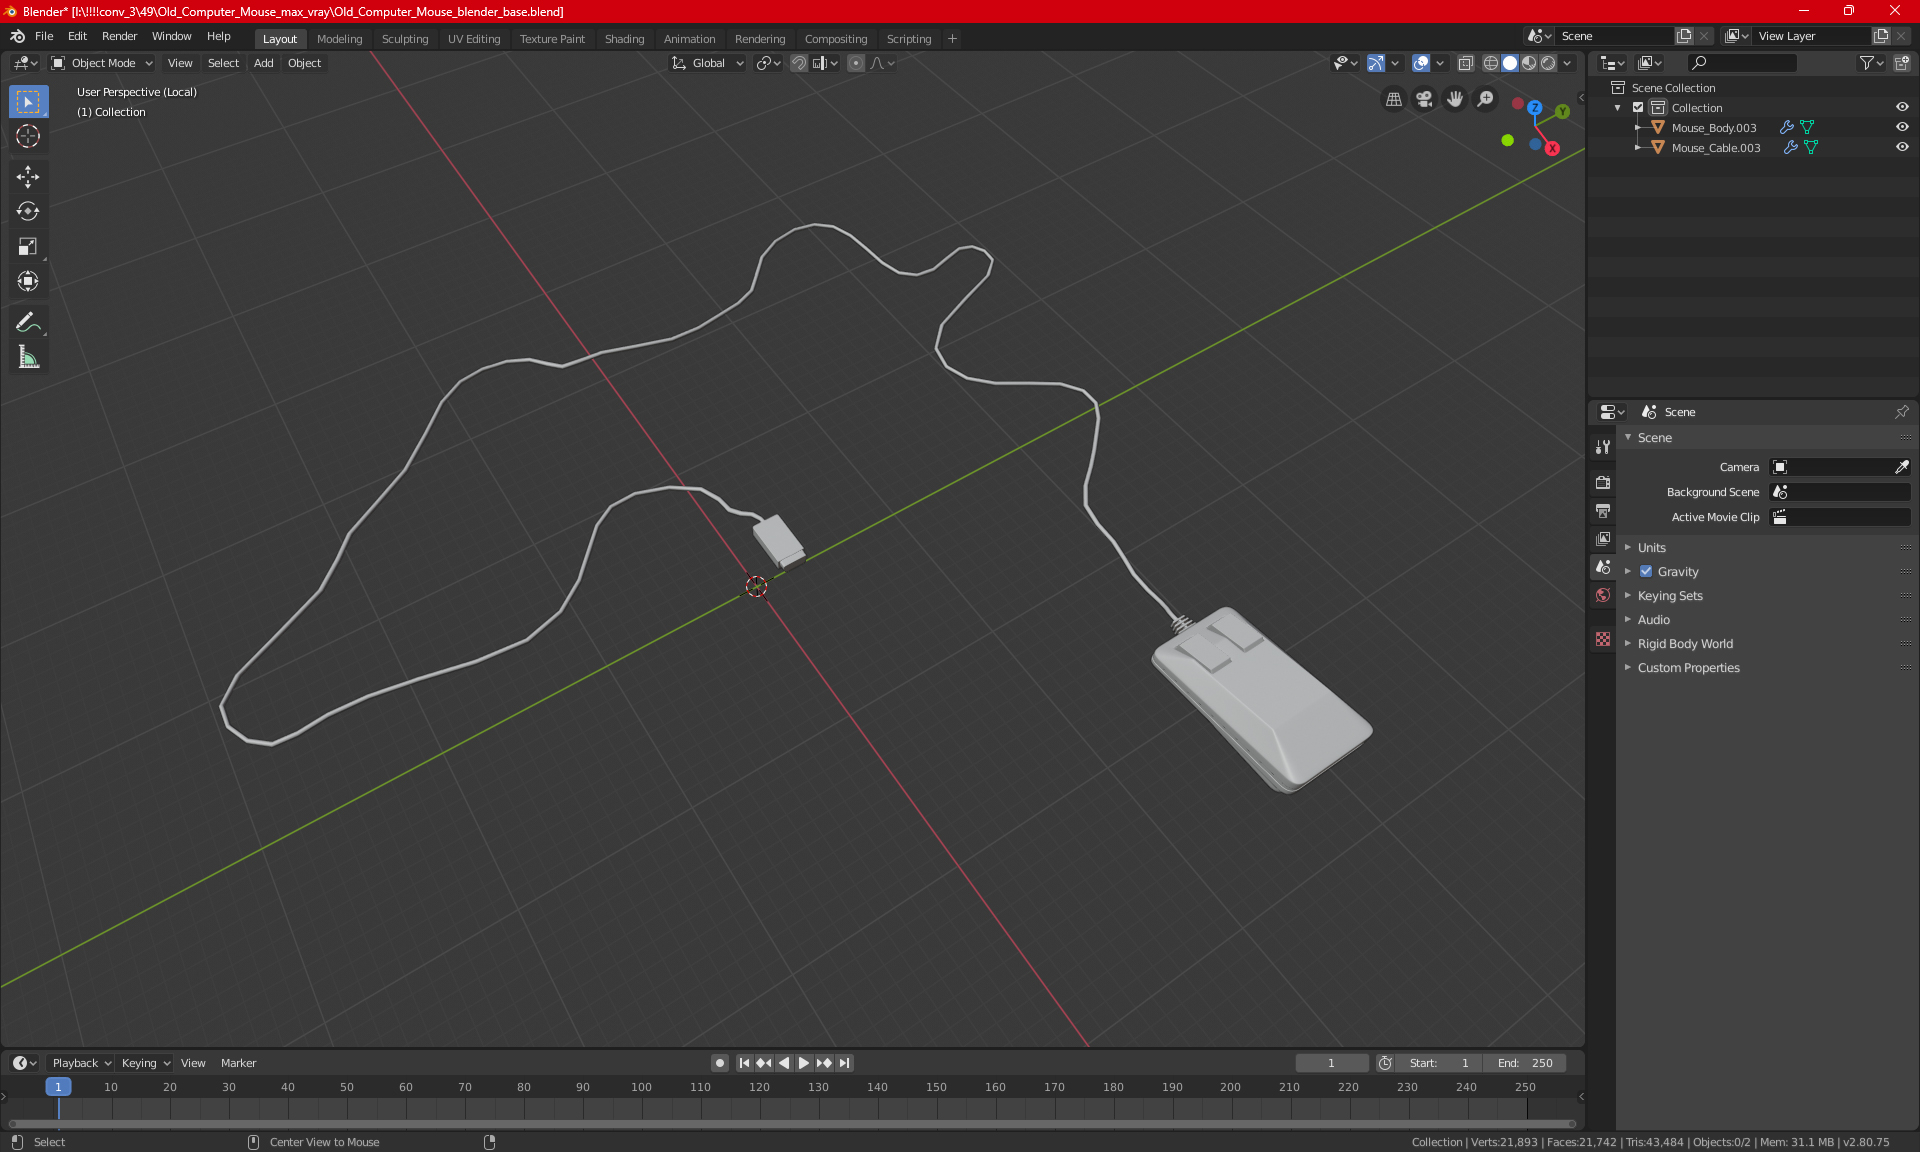Hide Mouse_Cable.003 in viewport
The image size is (1920, 1152).
[1902, 147]
